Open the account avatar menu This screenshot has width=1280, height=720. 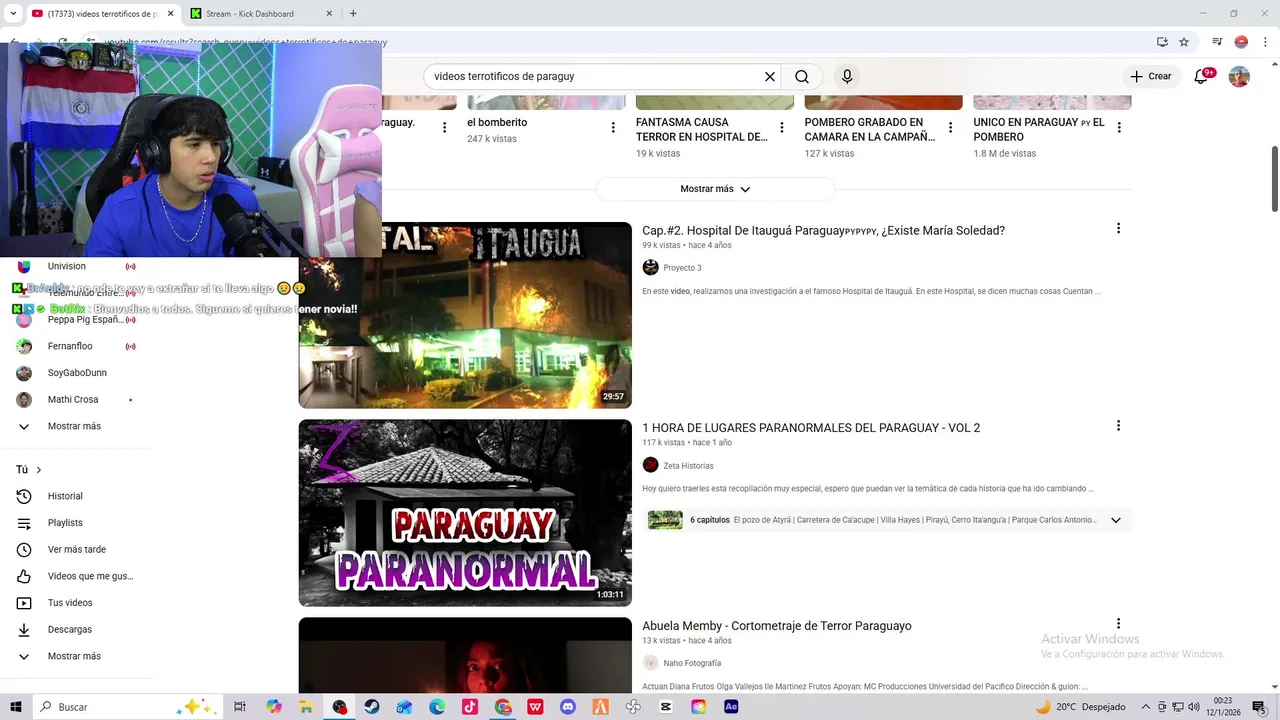pos(1239,77)
